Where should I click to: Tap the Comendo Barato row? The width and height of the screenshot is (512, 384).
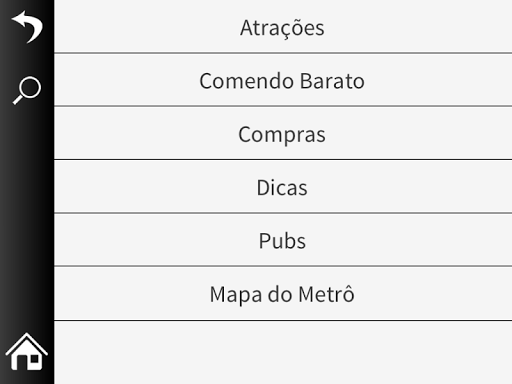coord(283,80)
